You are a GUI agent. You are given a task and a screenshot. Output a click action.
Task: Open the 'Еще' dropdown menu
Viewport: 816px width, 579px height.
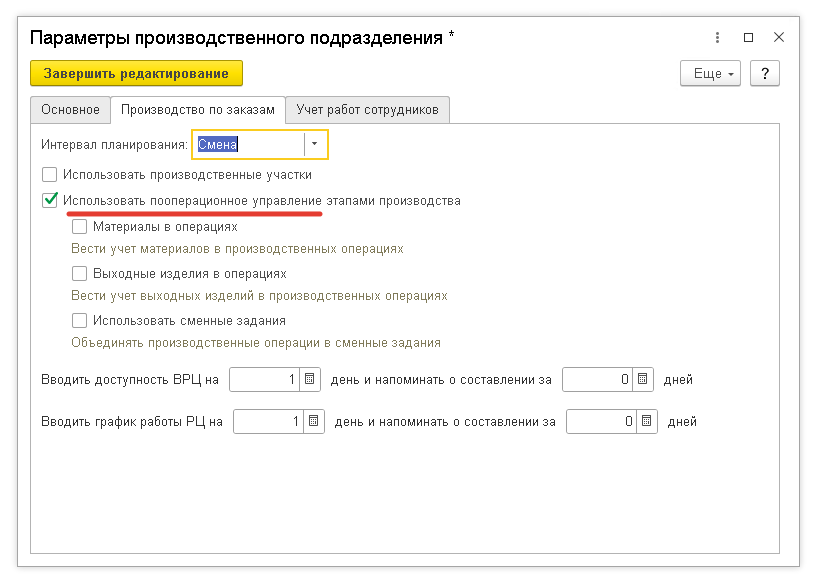point(710,74)
